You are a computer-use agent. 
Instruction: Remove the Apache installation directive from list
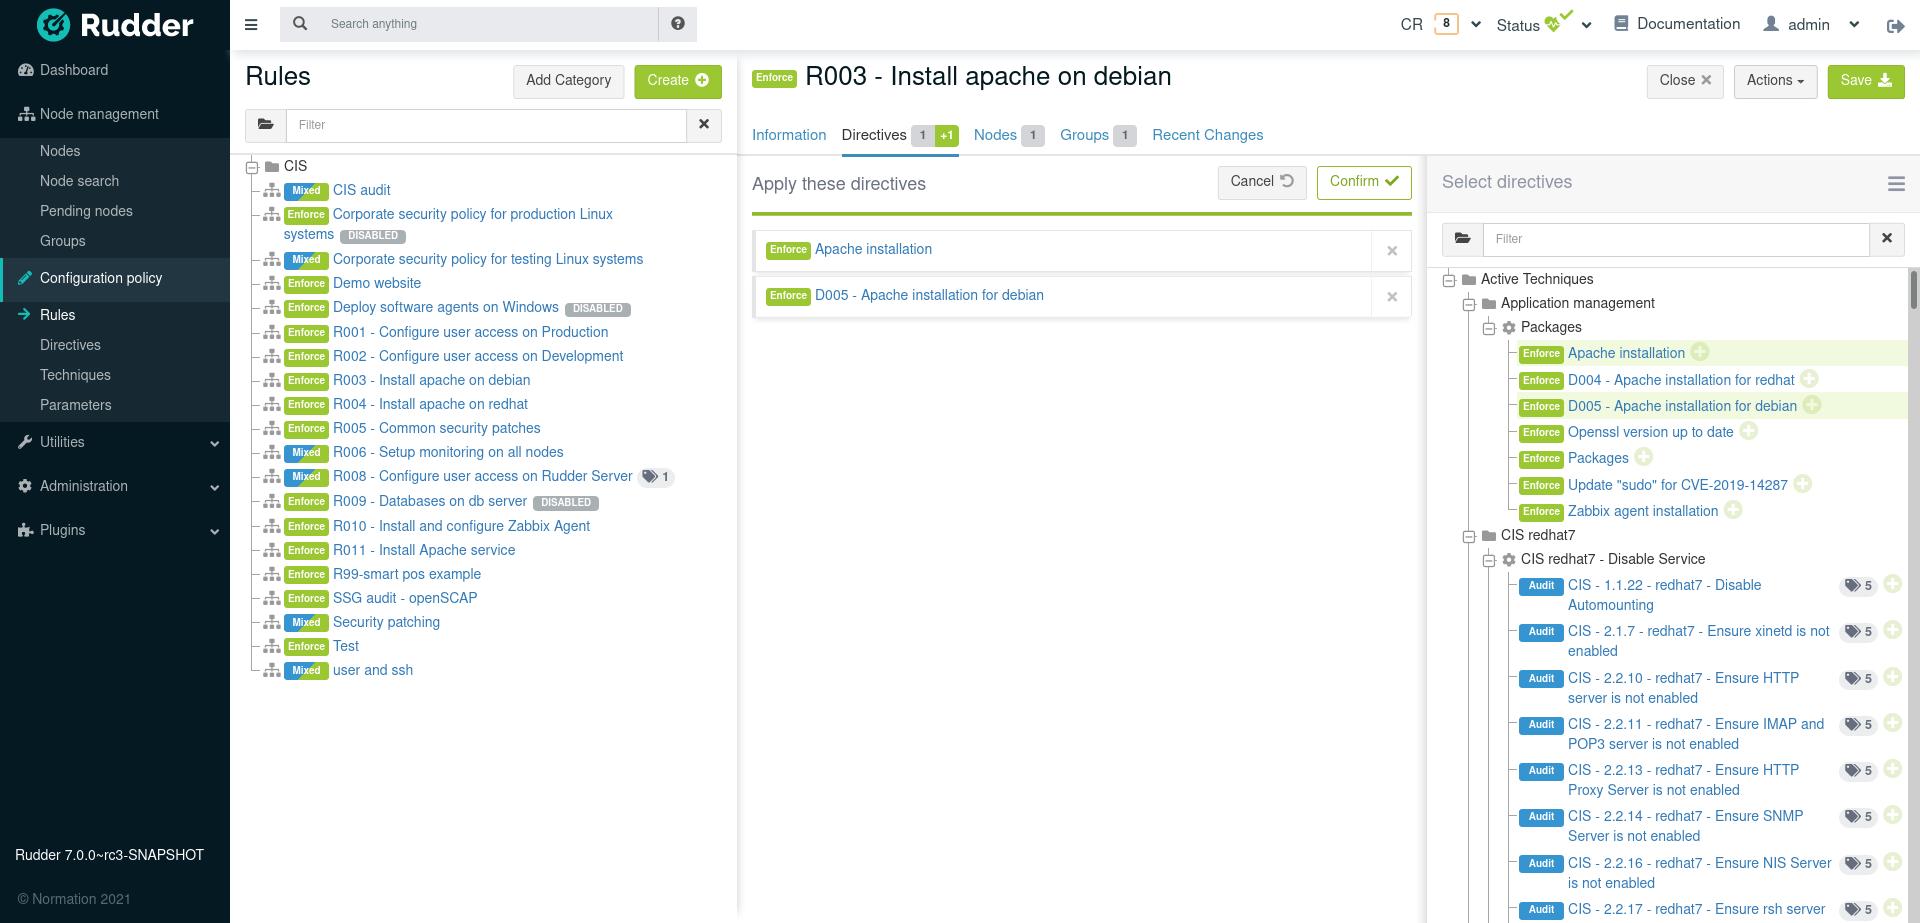[x=1391, y=251]
